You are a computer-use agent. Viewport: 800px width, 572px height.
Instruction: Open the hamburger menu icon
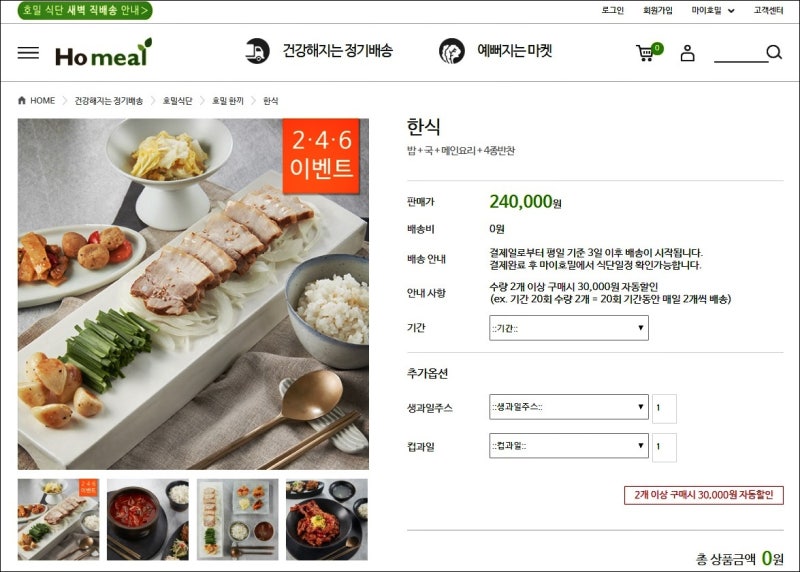(28, 53)
